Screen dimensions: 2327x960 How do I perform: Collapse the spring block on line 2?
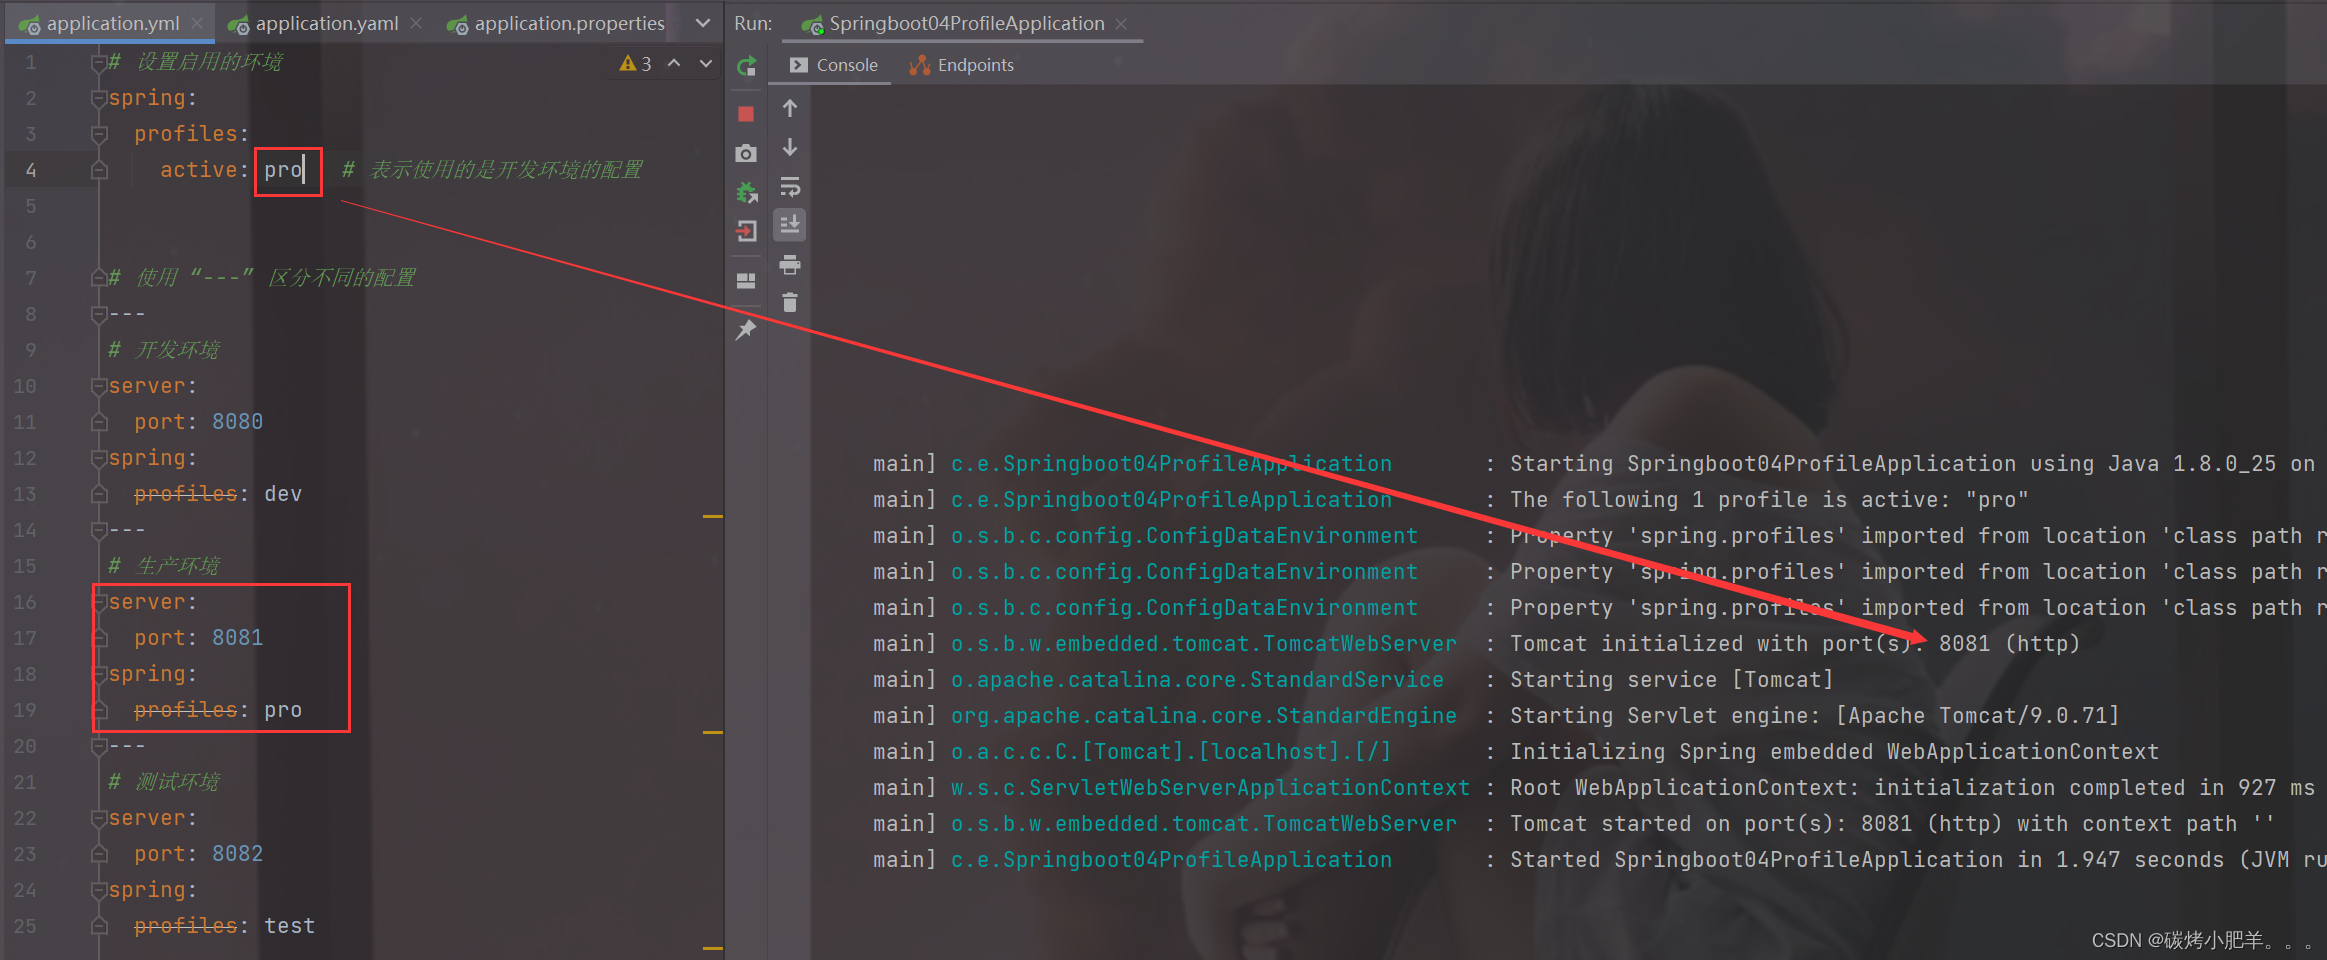pyautogui.click(x=99, y=98)
